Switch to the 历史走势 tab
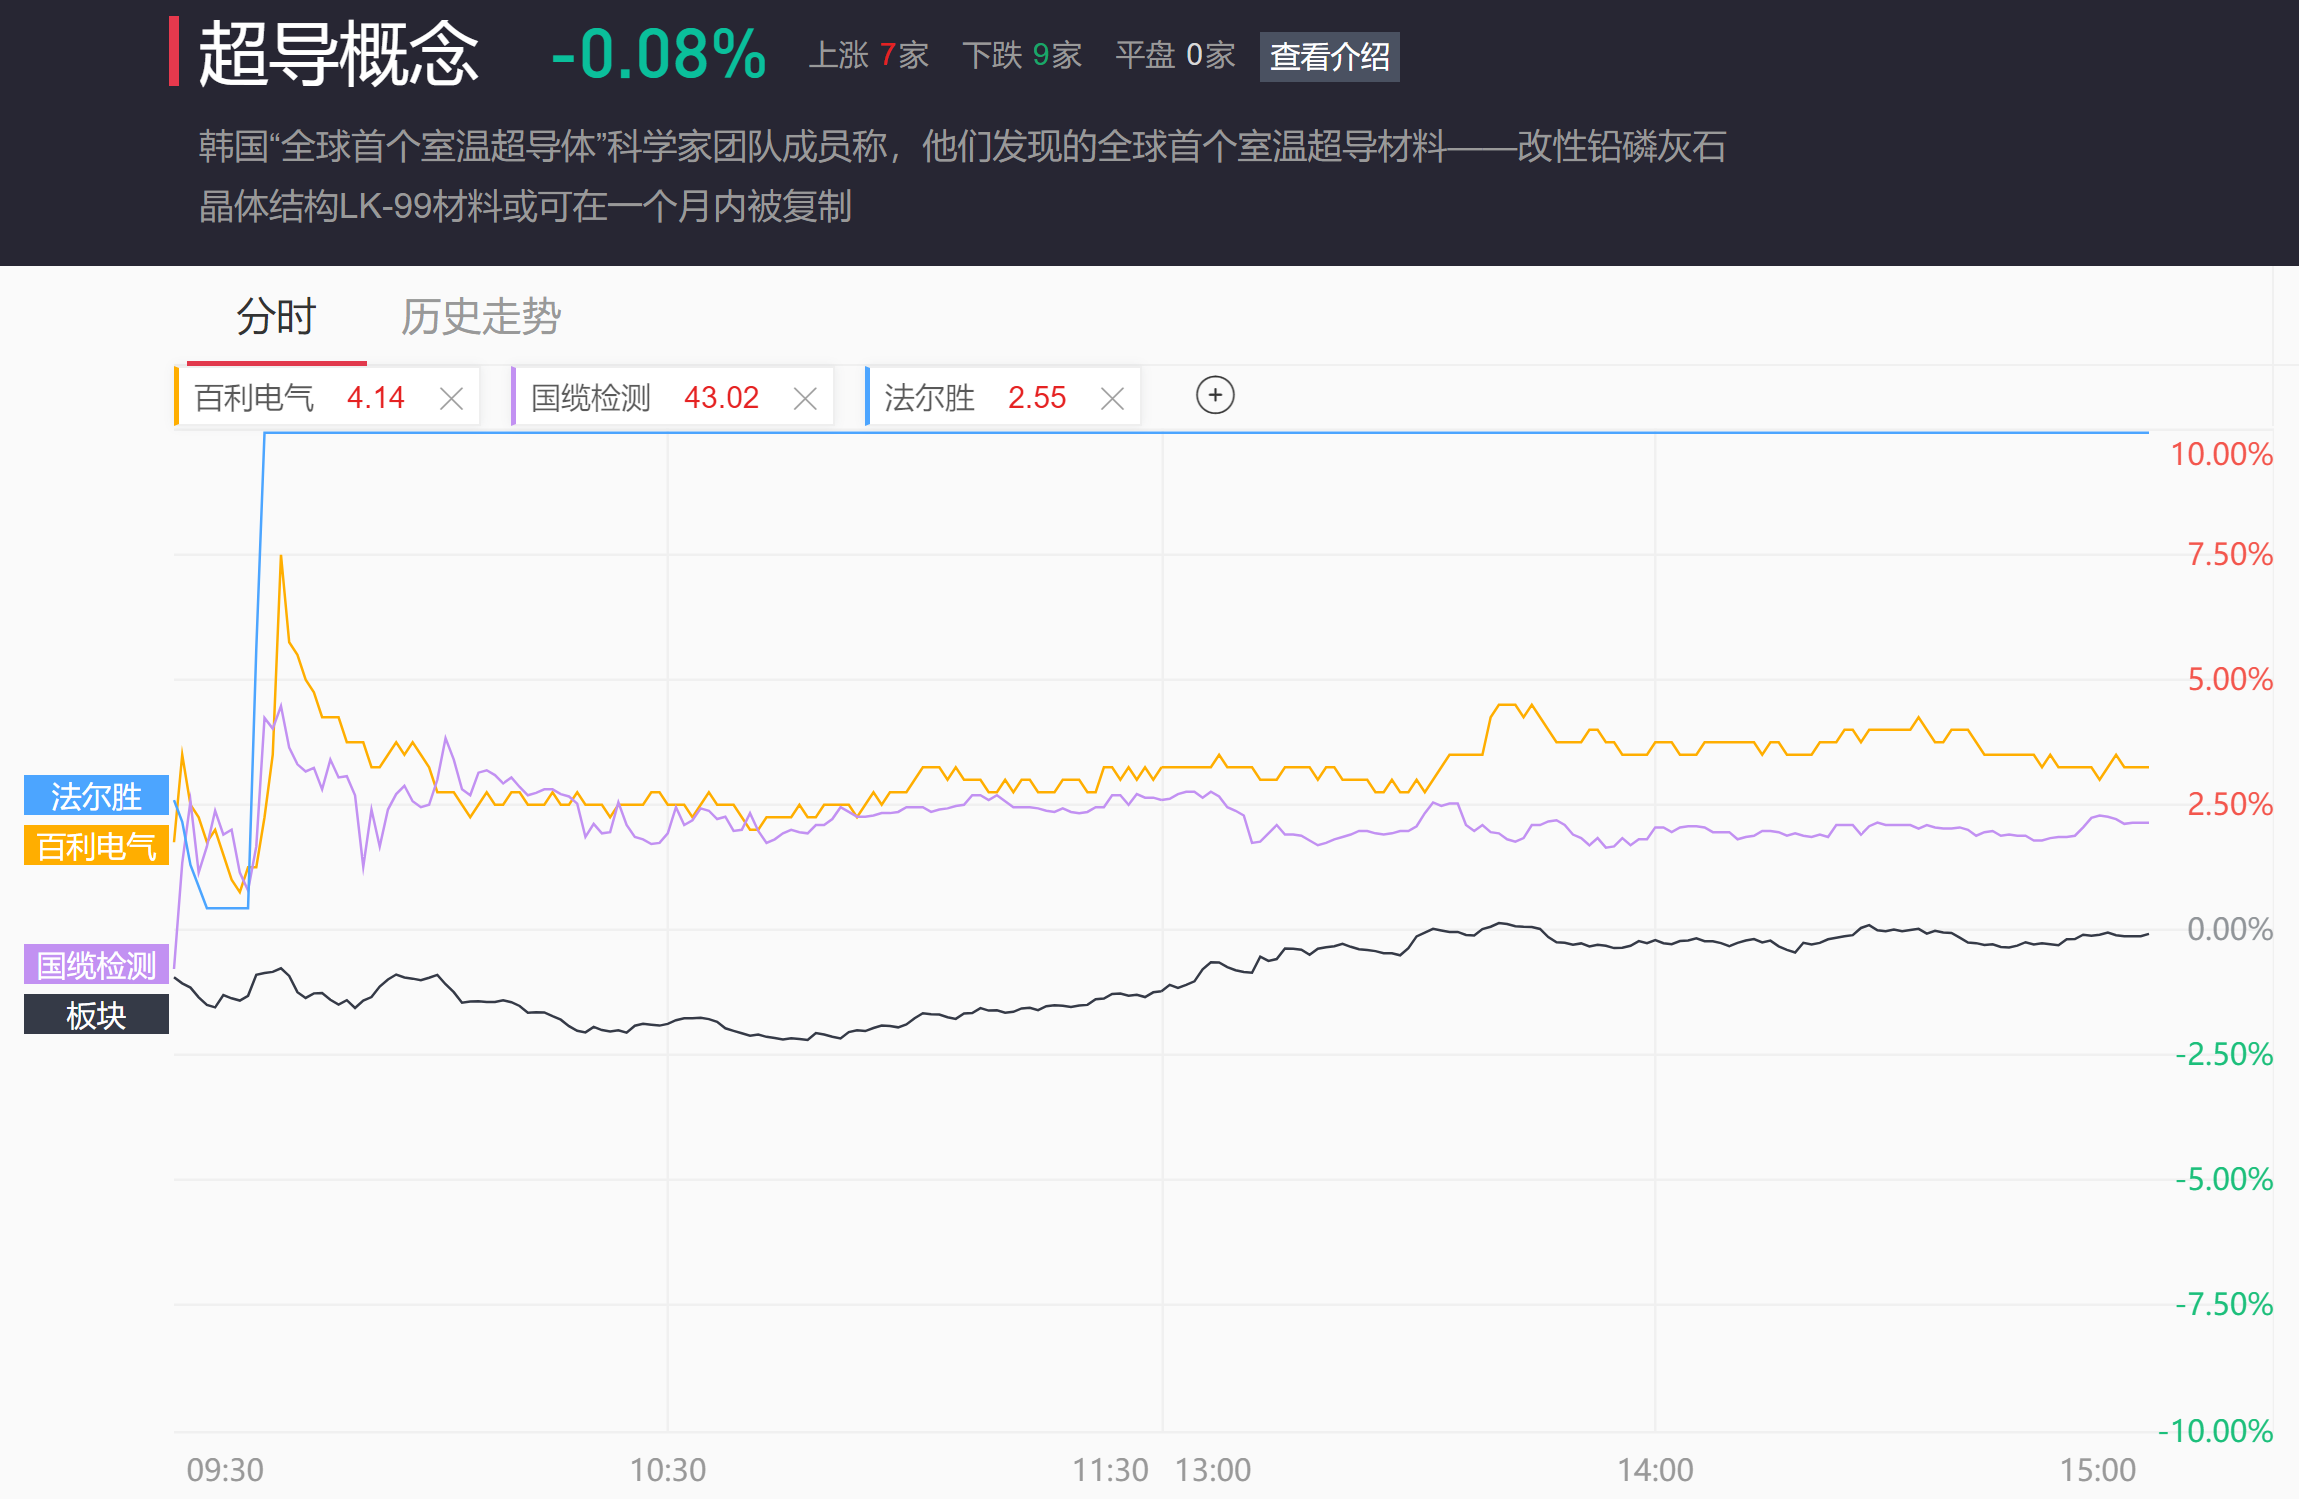 [x=481, y=318]
